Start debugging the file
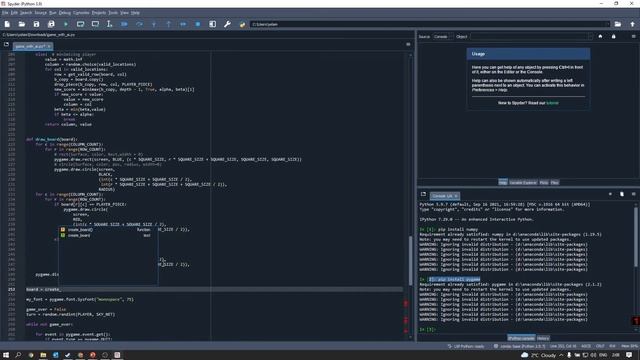This screenshot has width=640, height=360. (x=124, y=24)
